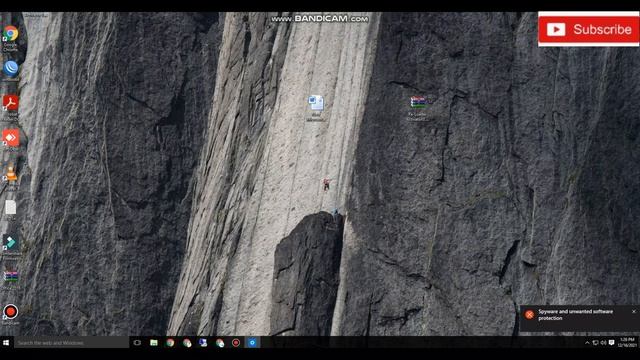Open VLC media player desktop shortcut
The width and height of the screenshot is (640, 360).
[11, 173]
